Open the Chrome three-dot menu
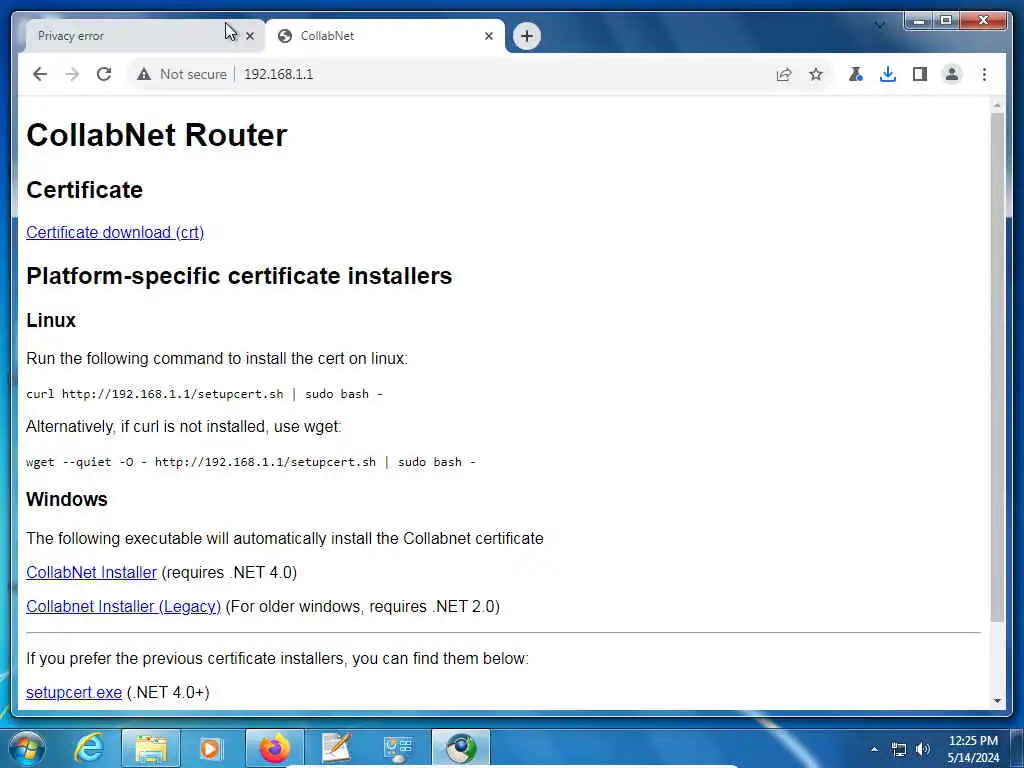1024x768 pixels. point(984,74)
